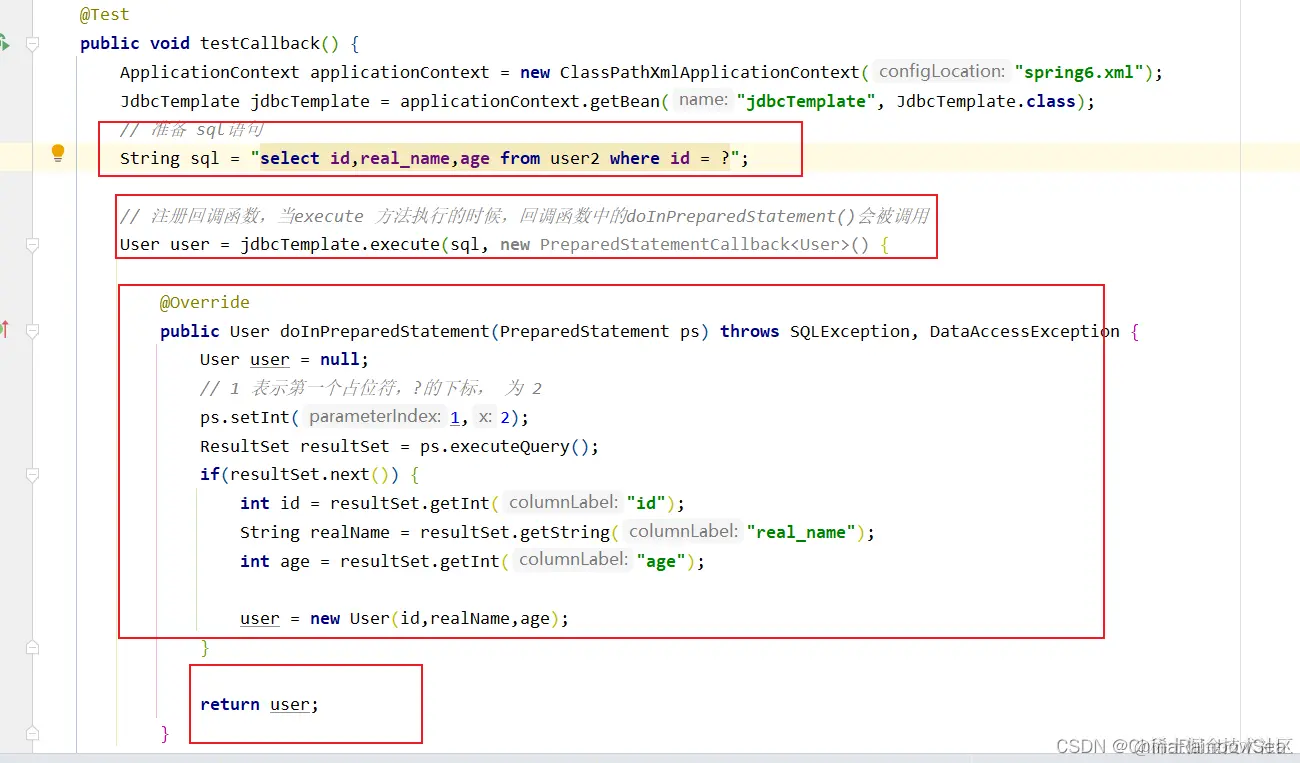Screen dimensions: 1300x763
Task: Click the run test gutter icon beside testCallback
Action: click(x=4, y=43)
